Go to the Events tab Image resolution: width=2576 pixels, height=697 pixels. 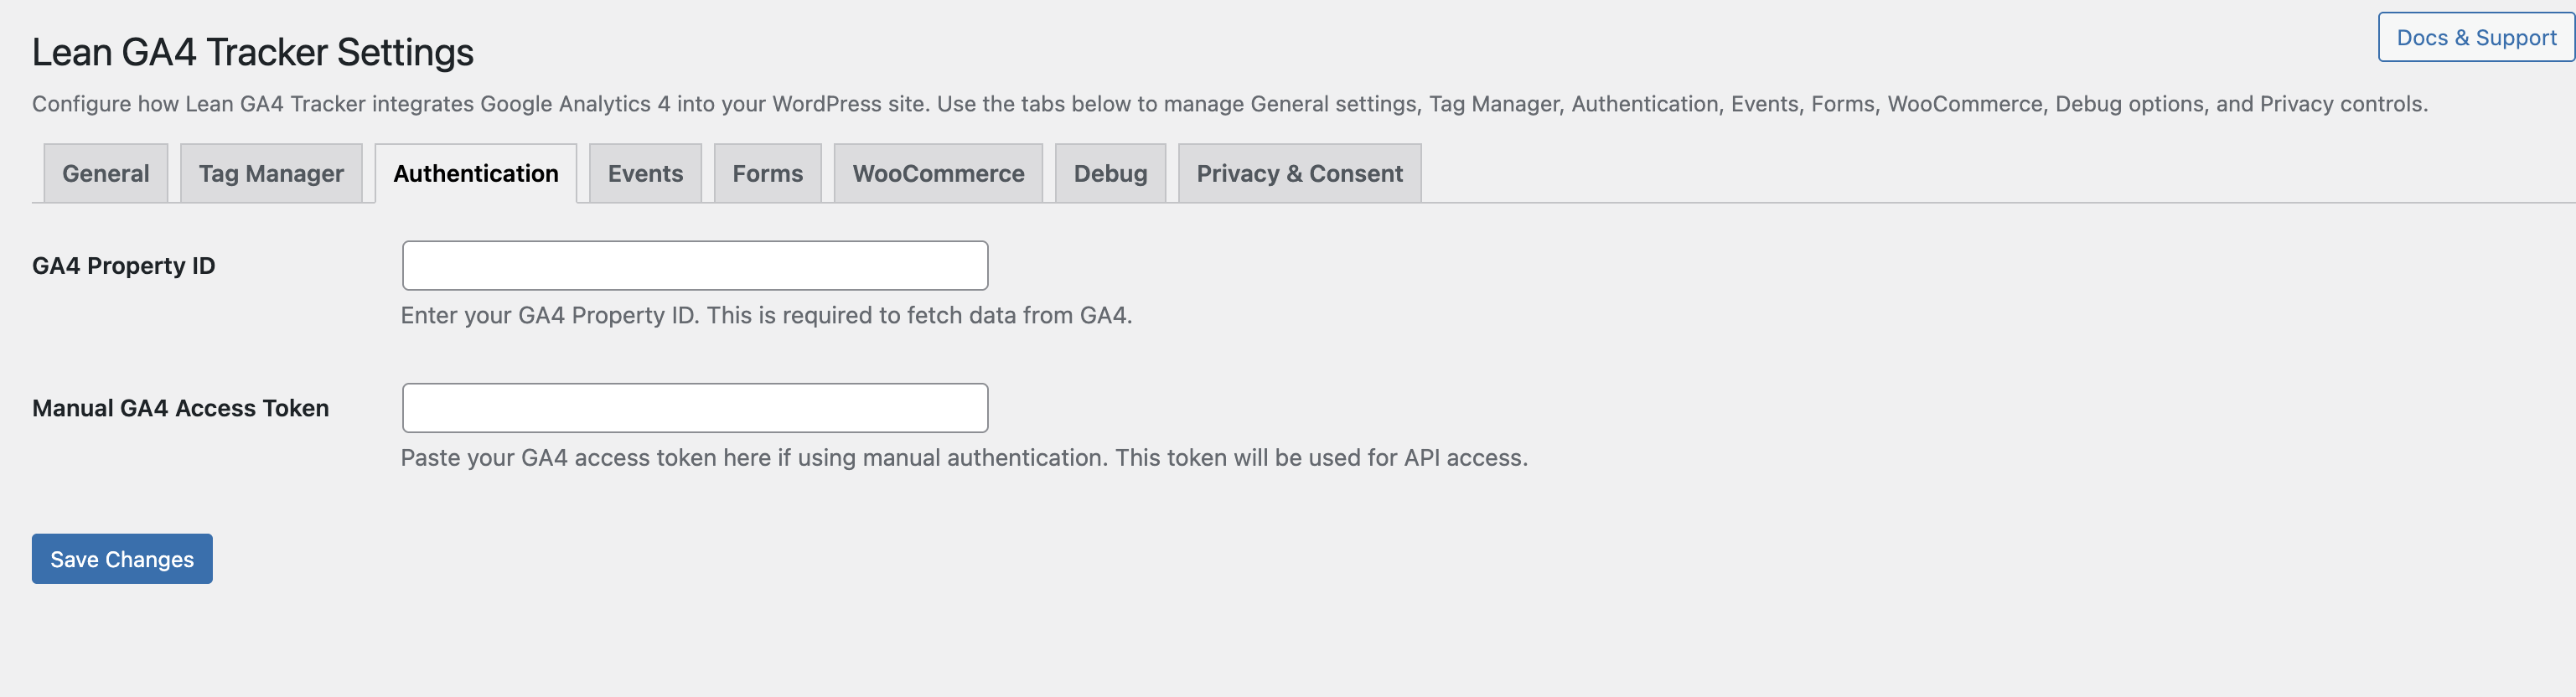pos(645,174)
